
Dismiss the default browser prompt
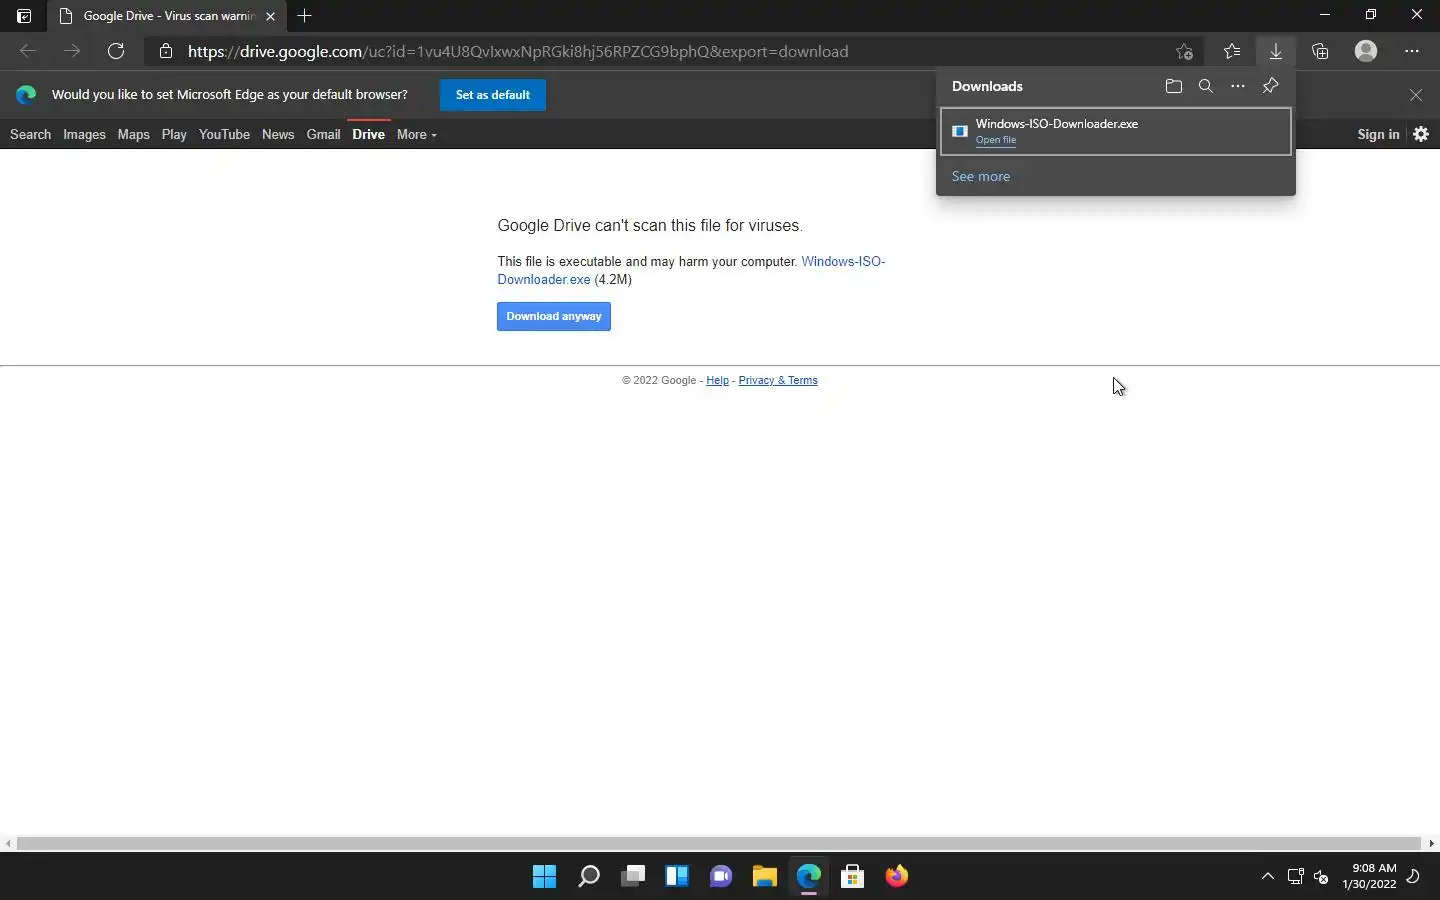click(x=1416, y=95)
